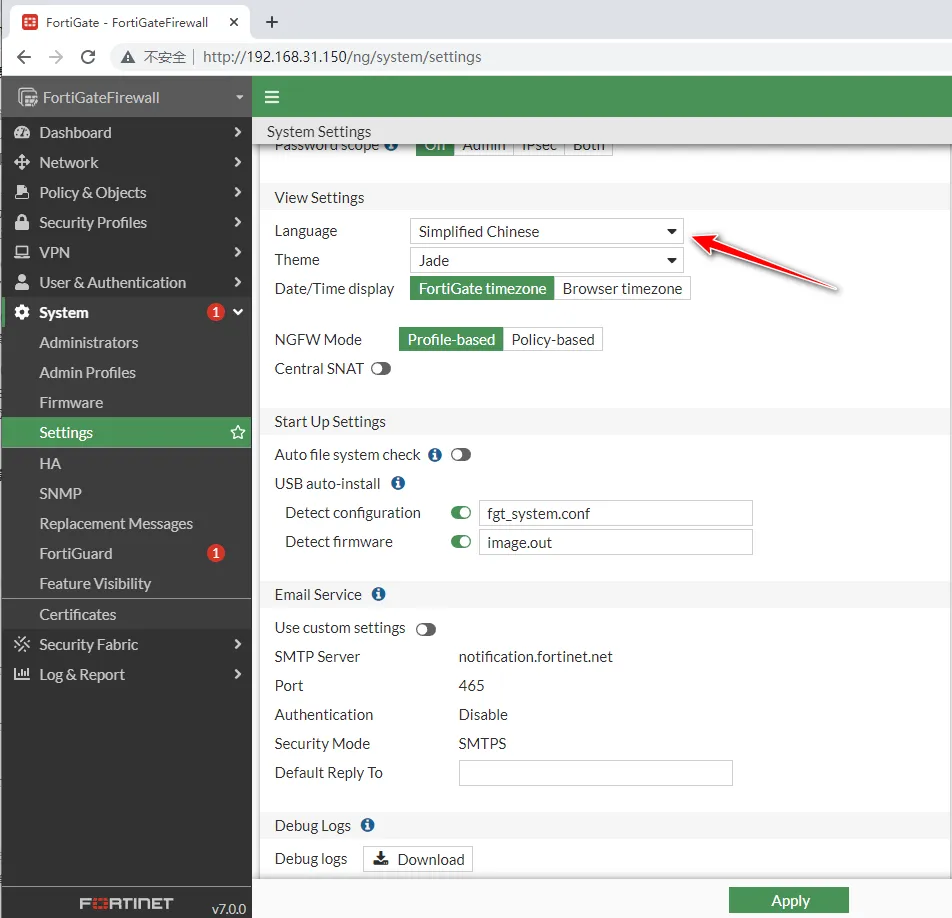Select Policy-based NGFW Mode
The width and height of the screenshot is (952, 918).
[552, 339]
